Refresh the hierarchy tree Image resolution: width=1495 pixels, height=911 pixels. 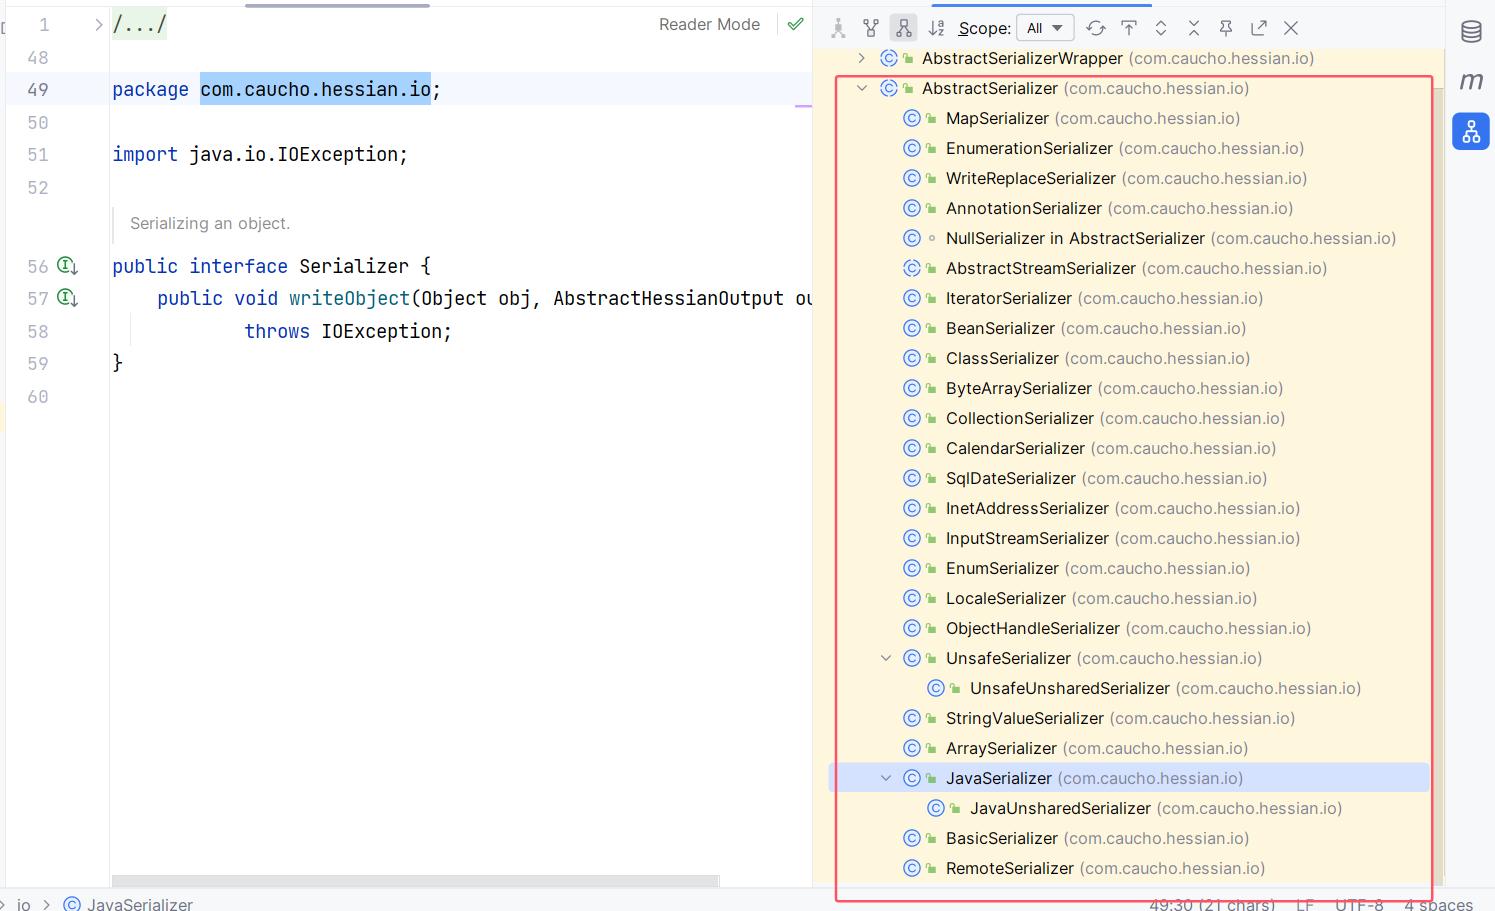(1096, 28)
